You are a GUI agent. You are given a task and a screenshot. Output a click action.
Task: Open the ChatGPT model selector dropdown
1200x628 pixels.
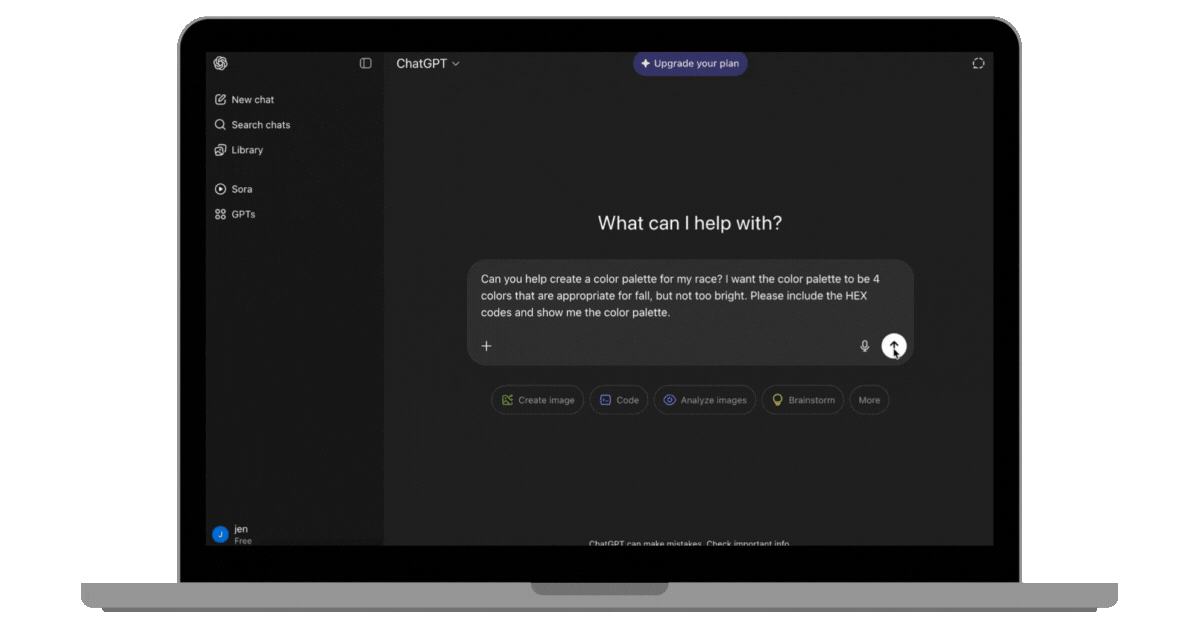tap(428, 63)
